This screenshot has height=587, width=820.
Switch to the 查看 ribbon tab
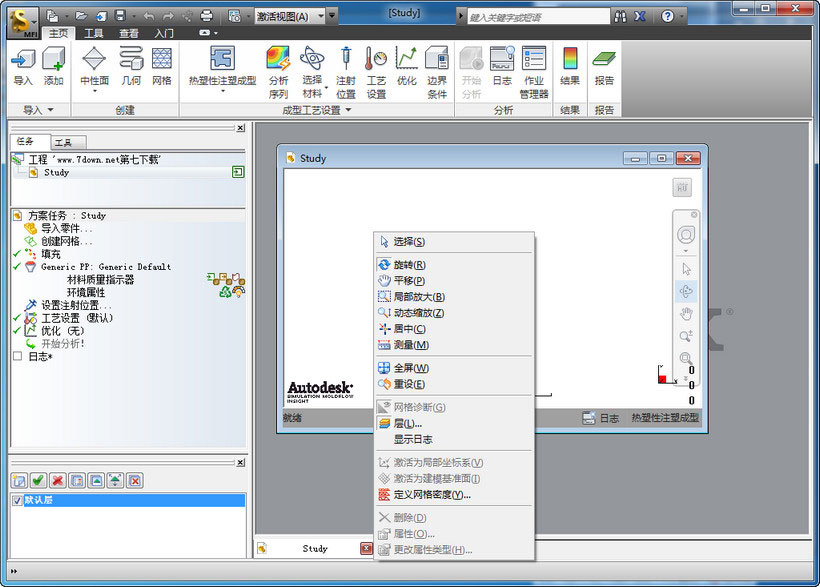pyautogui.click(x=129, y=33)
